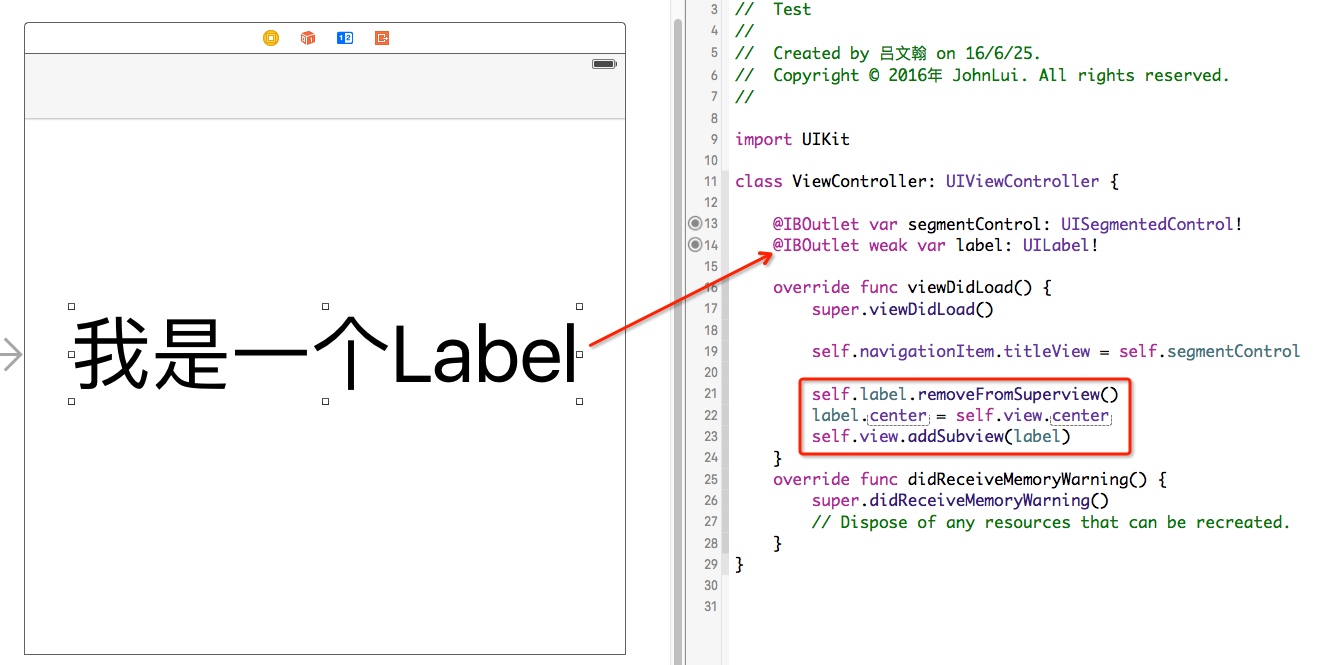Click the 'Dispose of any resources' comment
Image resolution: width=1323 pixels, height=665 pixels.
pyautogui.click(x=1051, y=522)
